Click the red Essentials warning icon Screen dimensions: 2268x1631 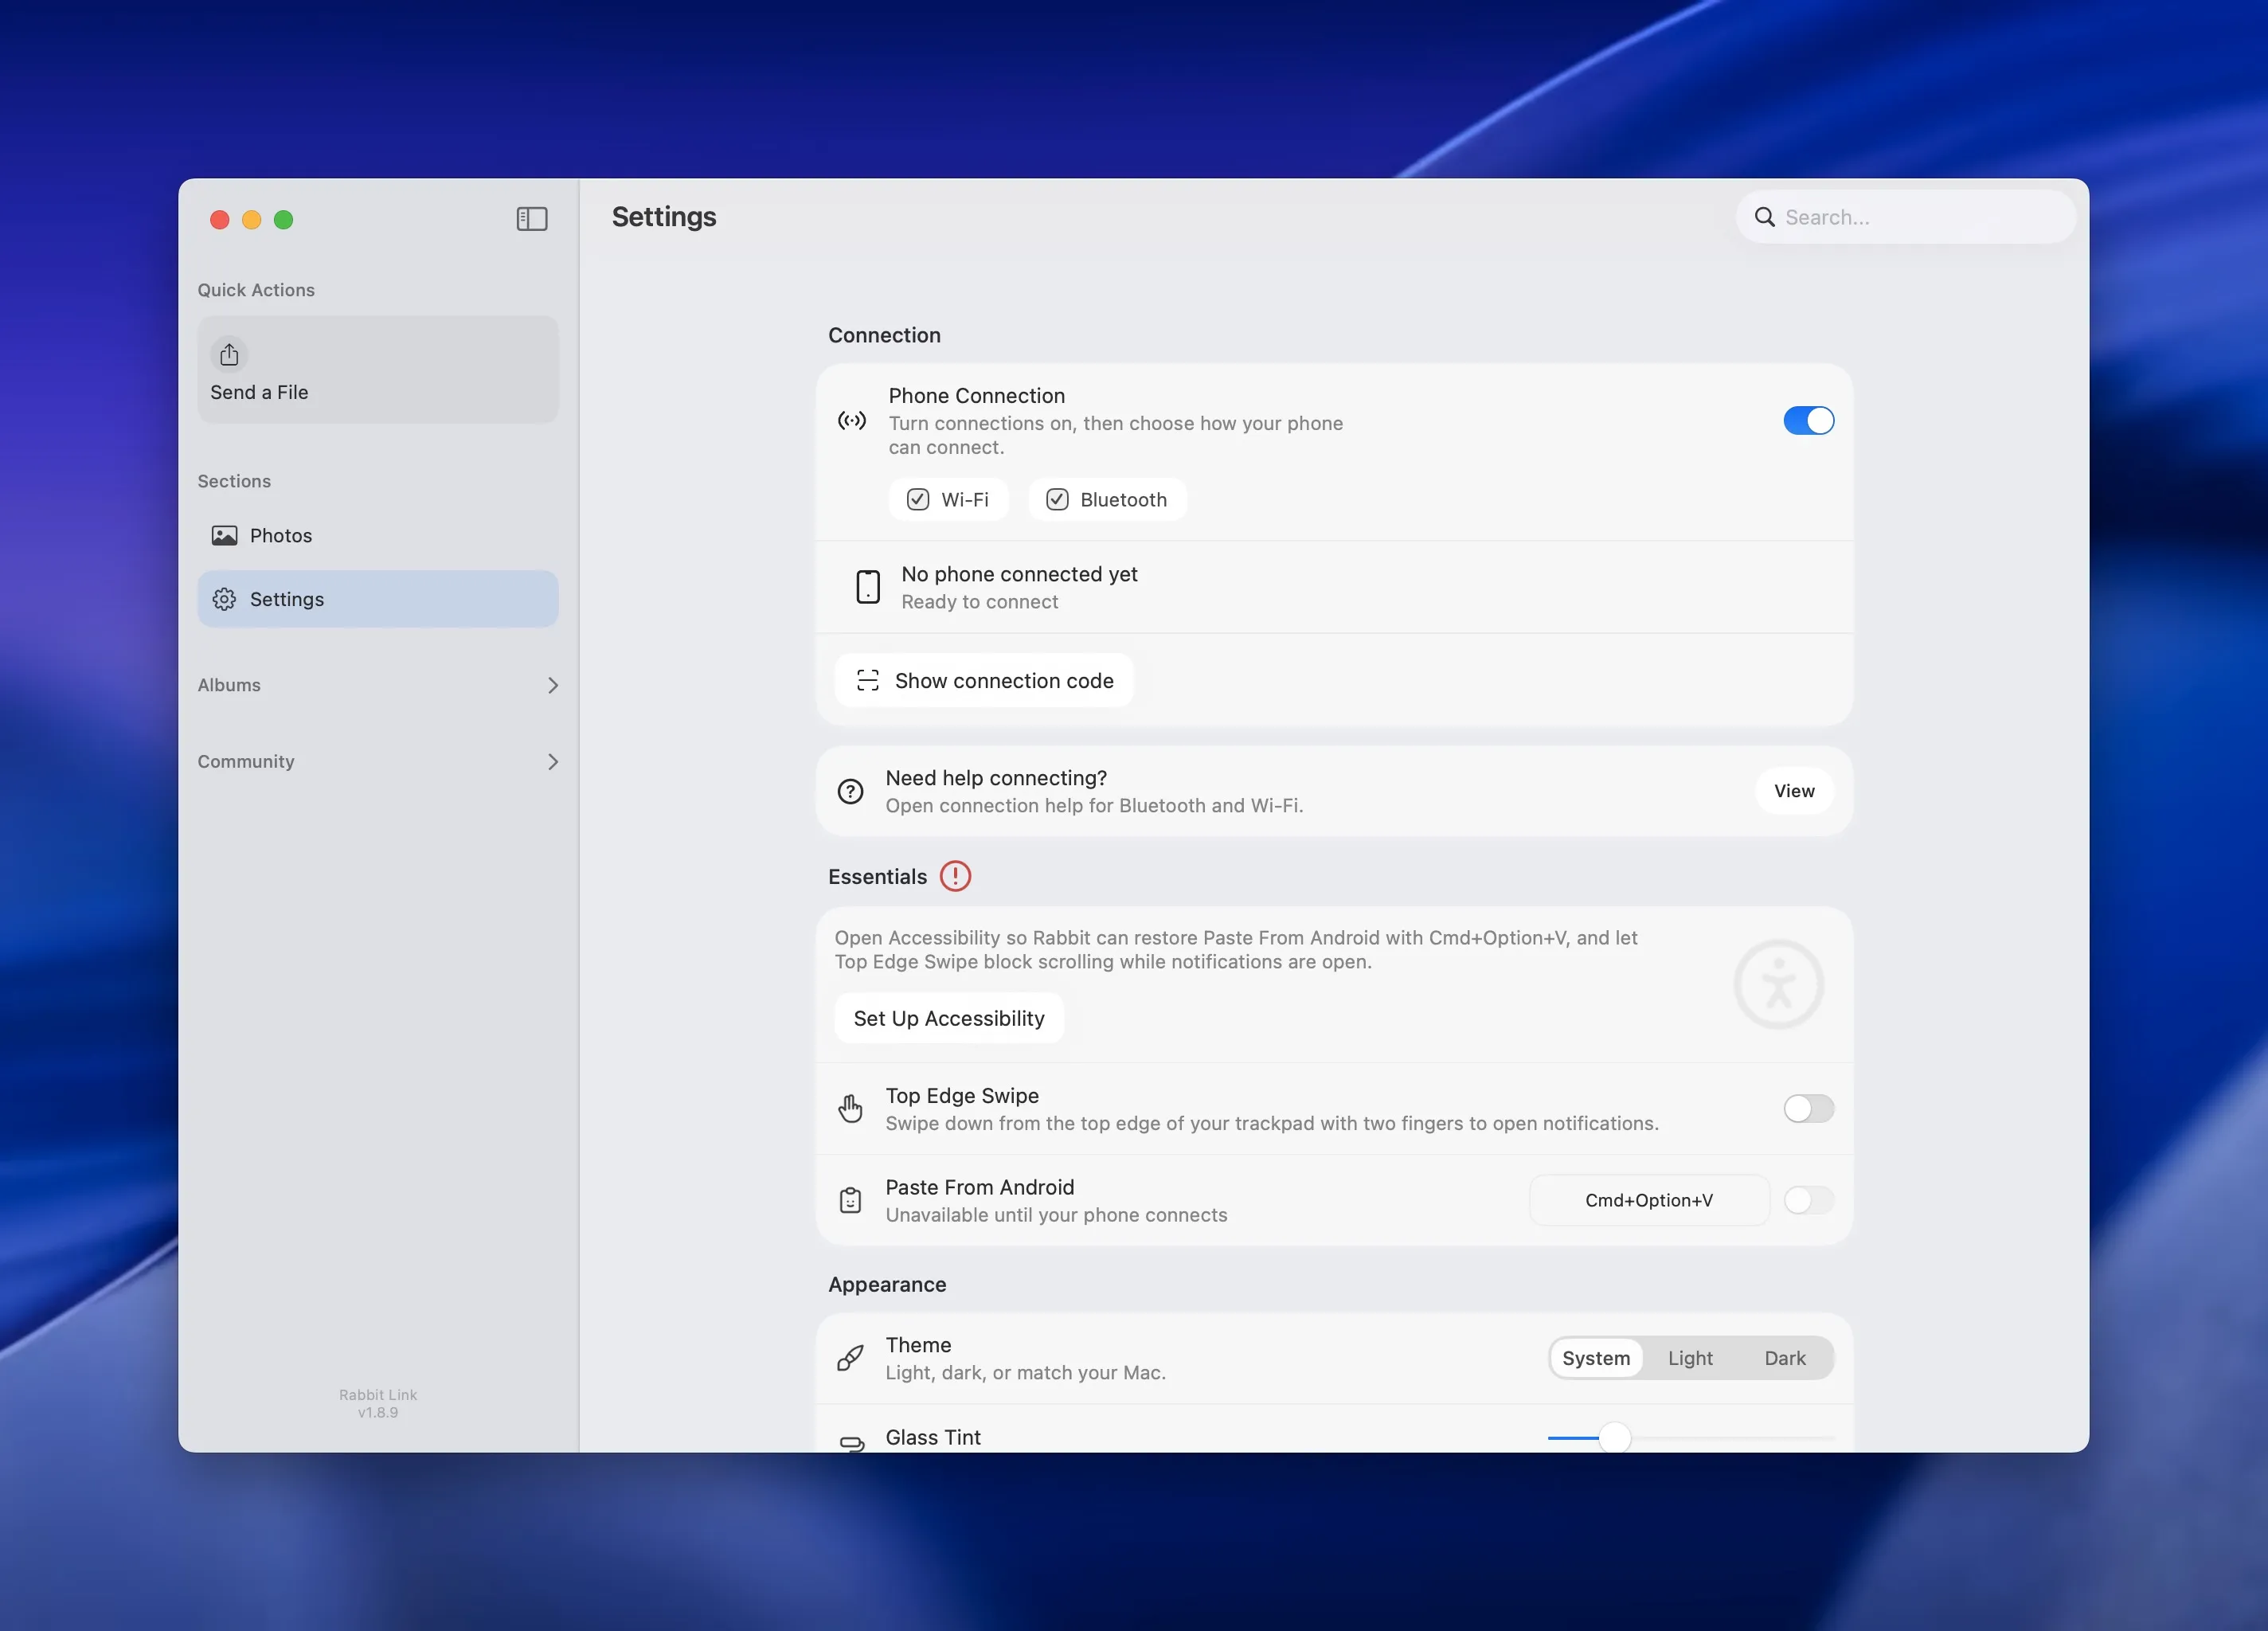pos(955,877)
